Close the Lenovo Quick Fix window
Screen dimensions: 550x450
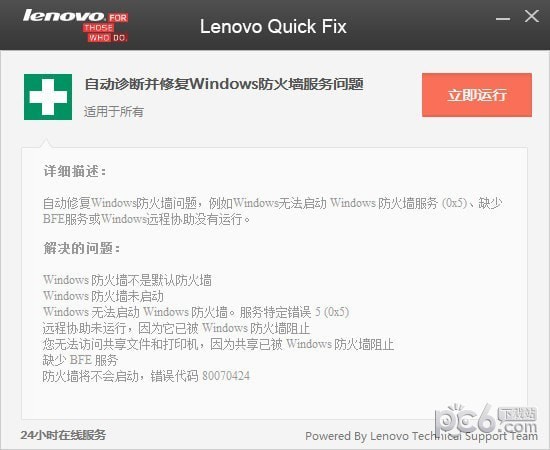[532, 16]
